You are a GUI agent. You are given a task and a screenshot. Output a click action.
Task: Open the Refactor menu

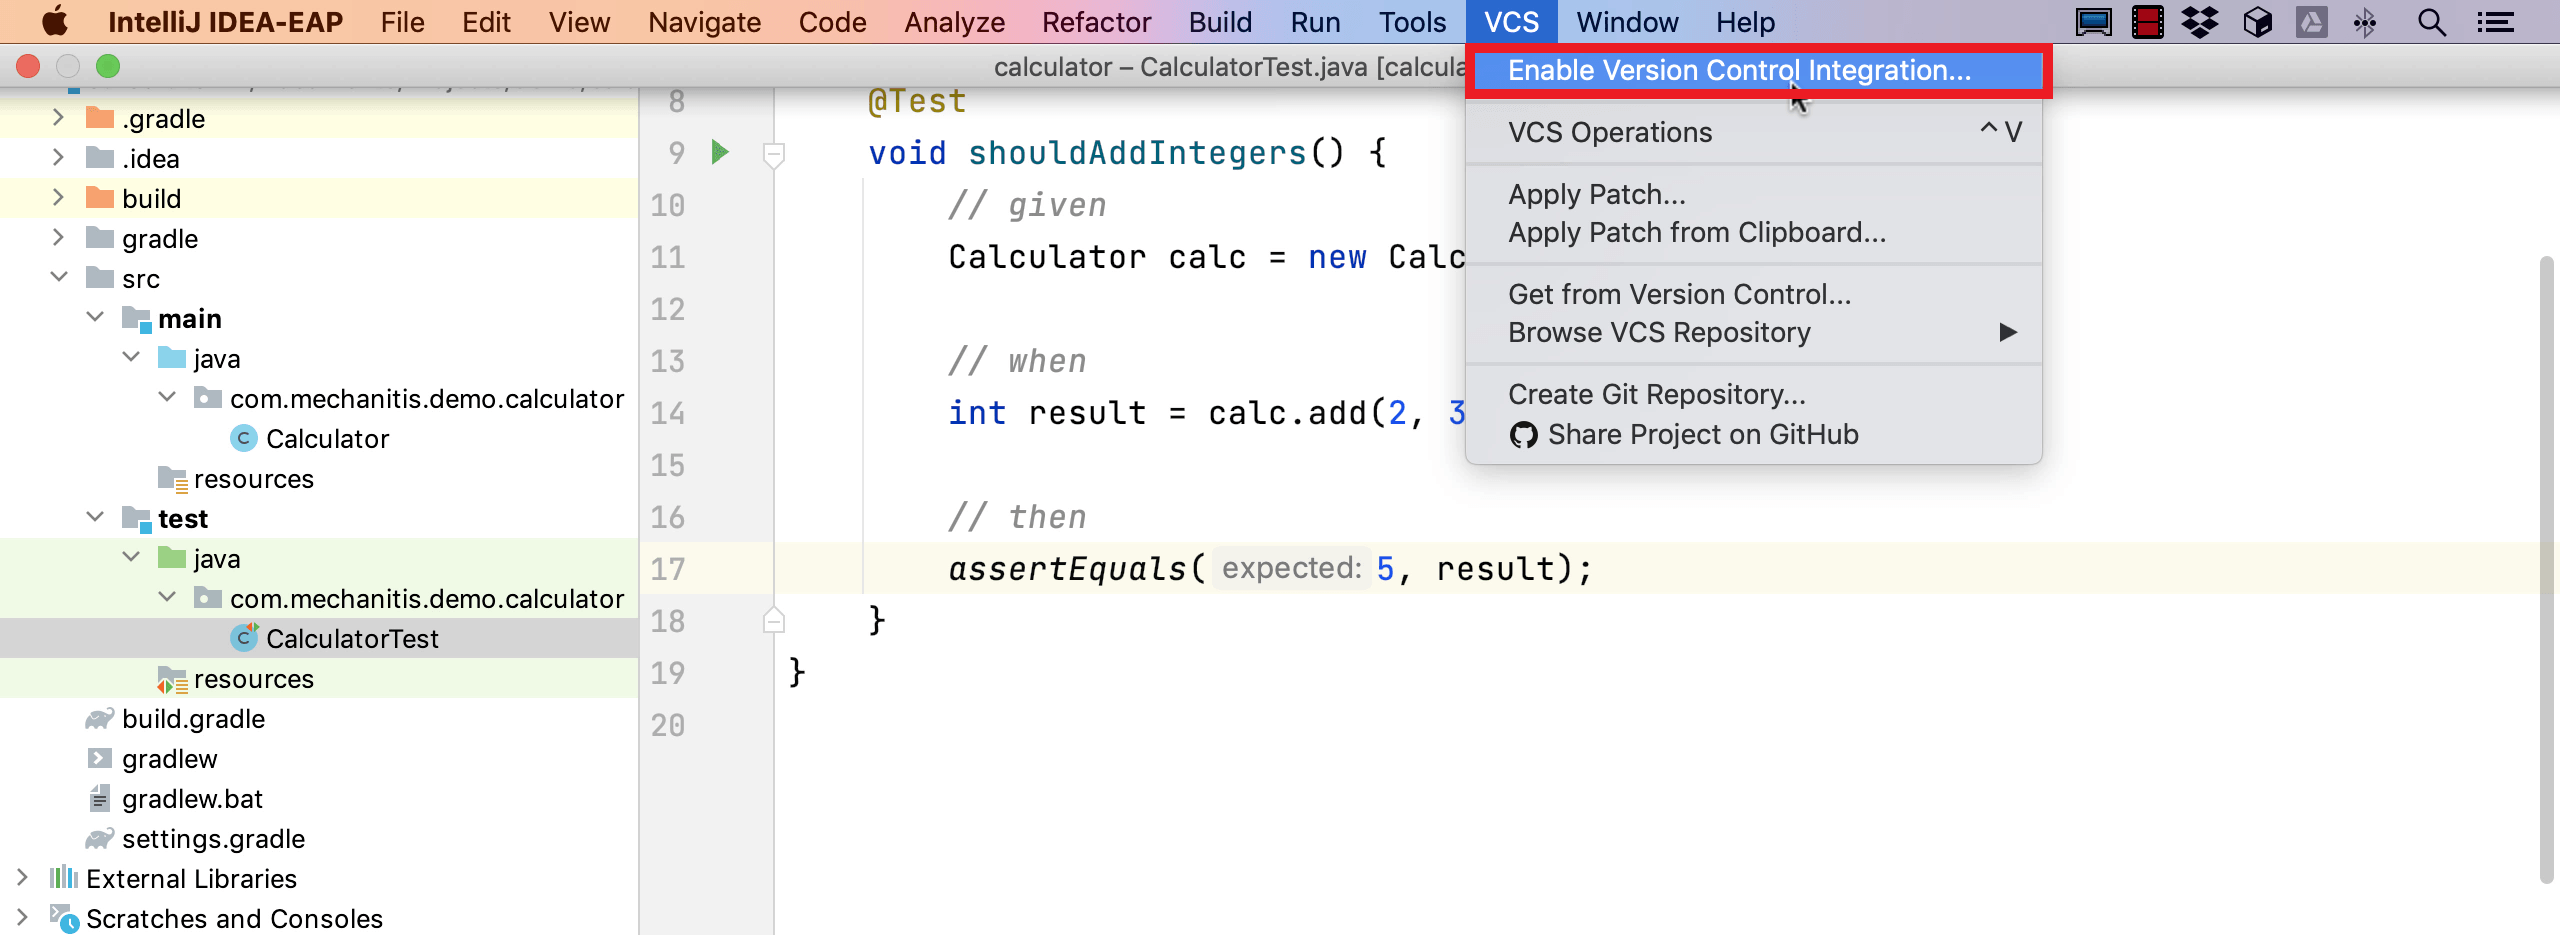1095,21
